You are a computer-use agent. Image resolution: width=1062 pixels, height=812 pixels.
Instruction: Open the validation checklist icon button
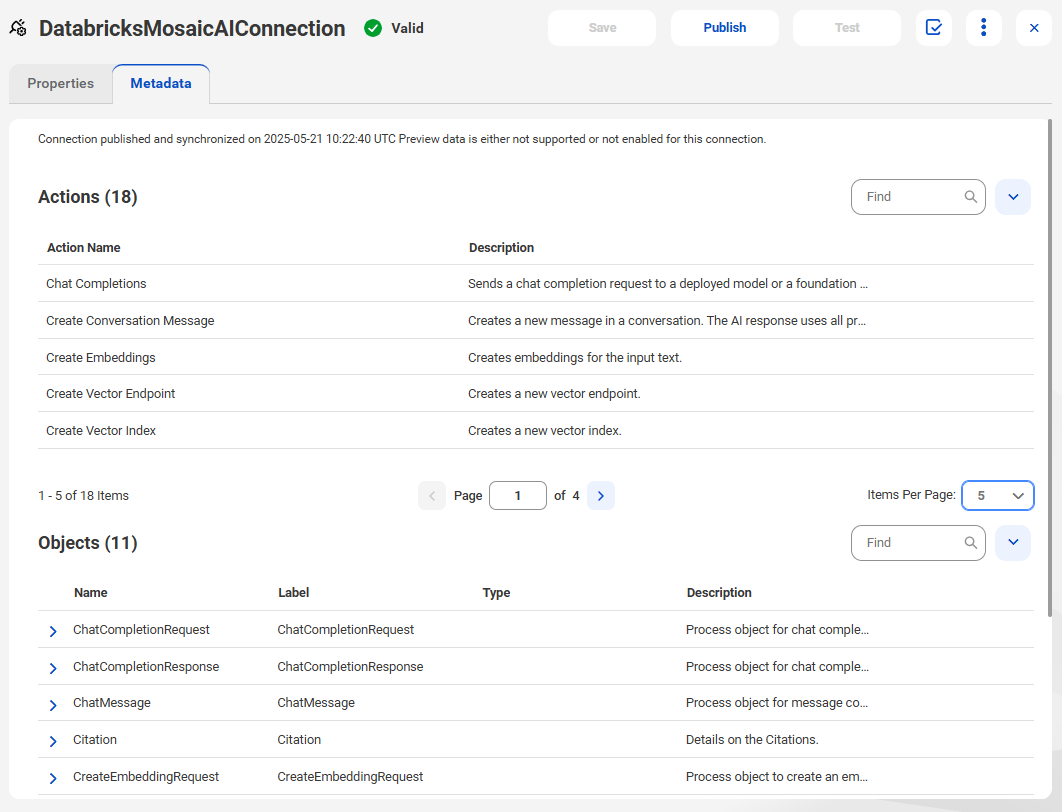[x=933, y=28]
